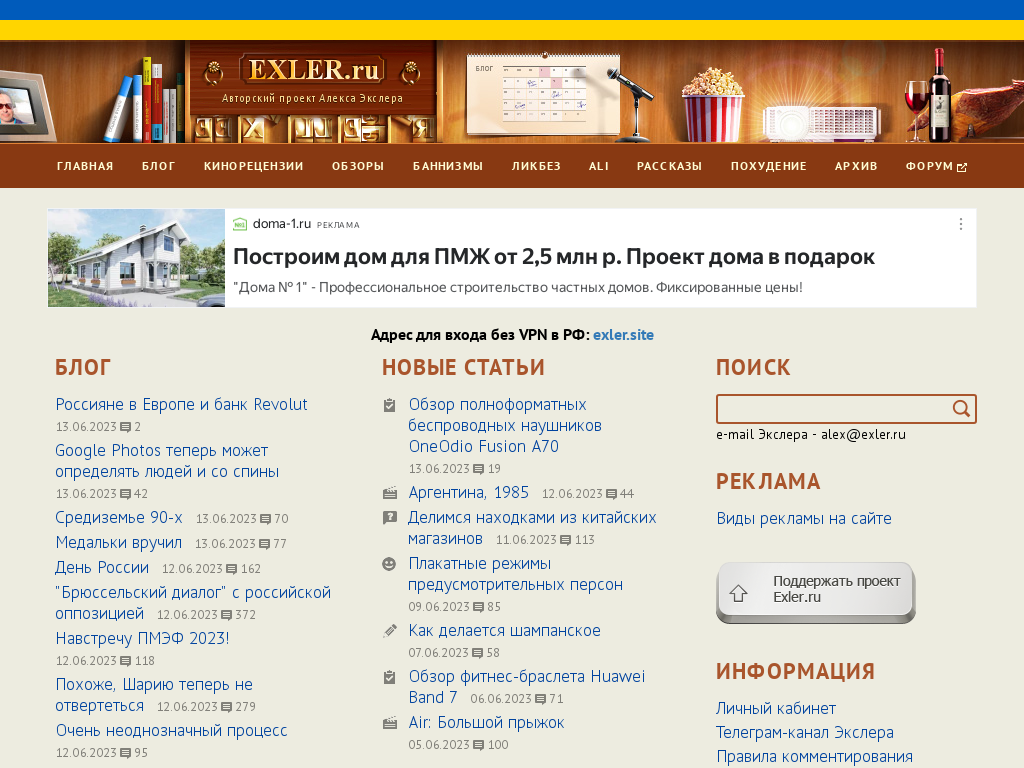
Task: Click comments icon for Средиземье 90-х post
Action: tap(265, 519)
